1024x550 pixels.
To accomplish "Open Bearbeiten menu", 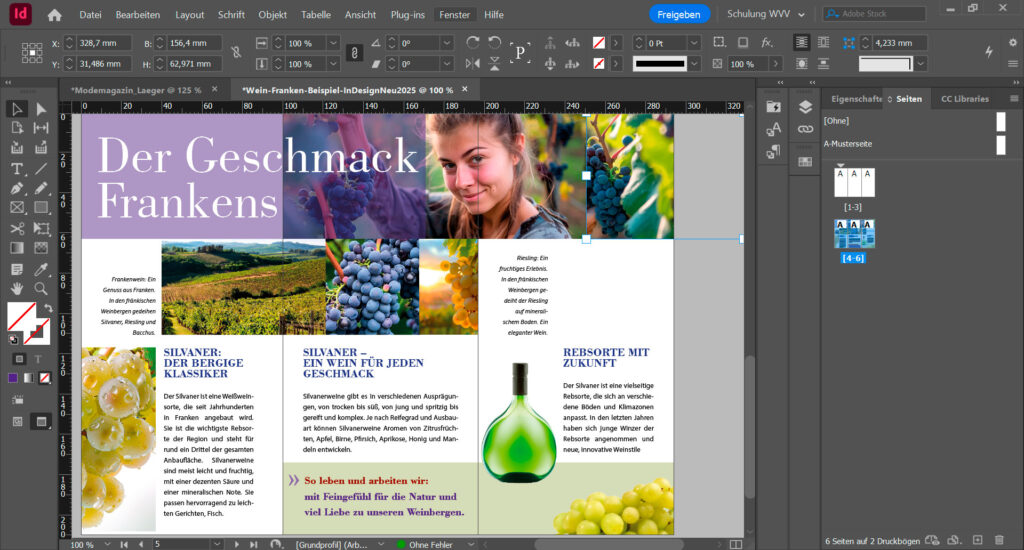I will tap(137, 14).
